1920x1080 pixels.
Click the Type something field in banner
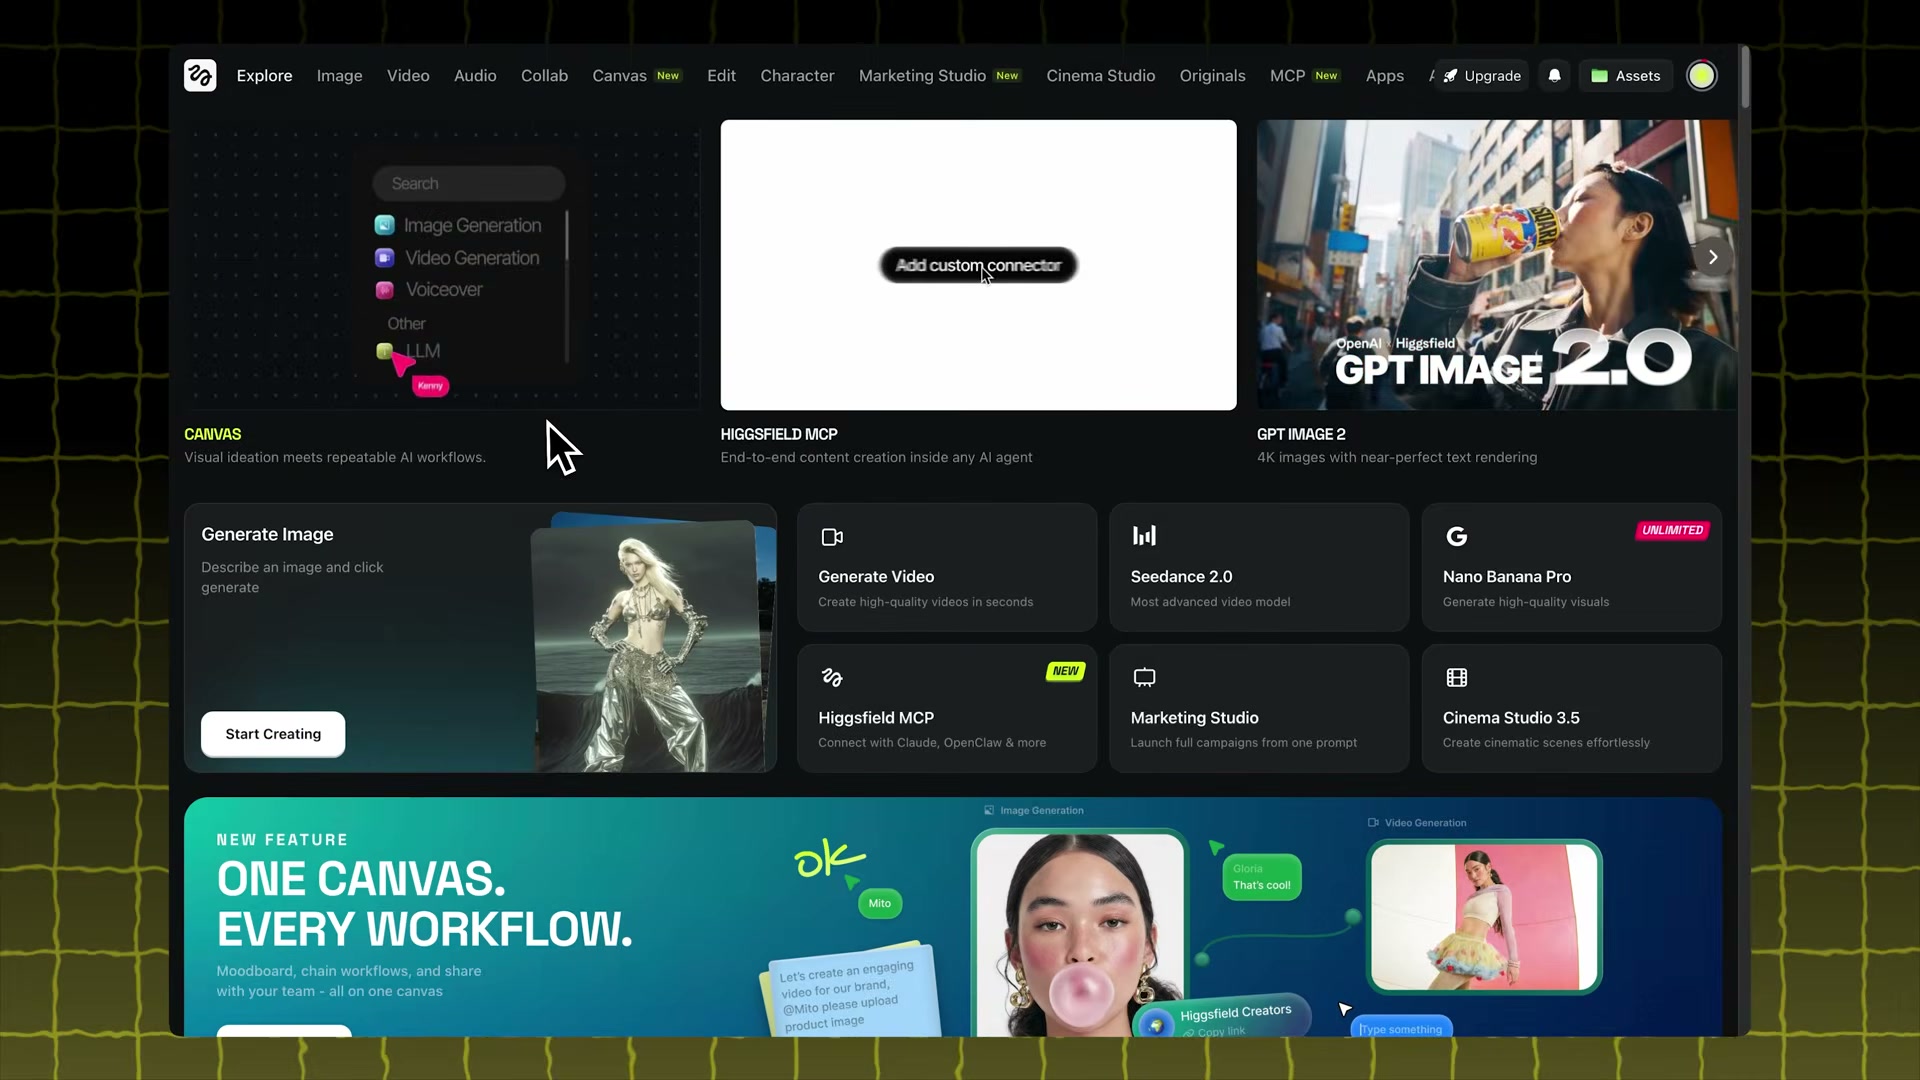point(1401,1028)
